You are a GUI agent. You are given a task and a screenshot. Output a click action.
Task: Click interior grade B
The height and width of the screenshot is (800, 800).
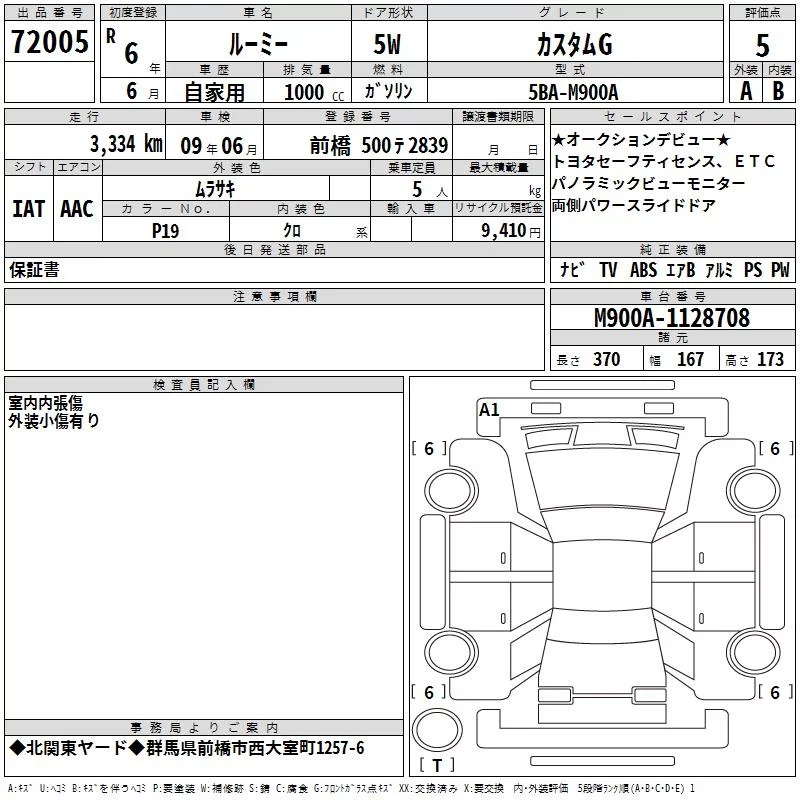point(778,91)
